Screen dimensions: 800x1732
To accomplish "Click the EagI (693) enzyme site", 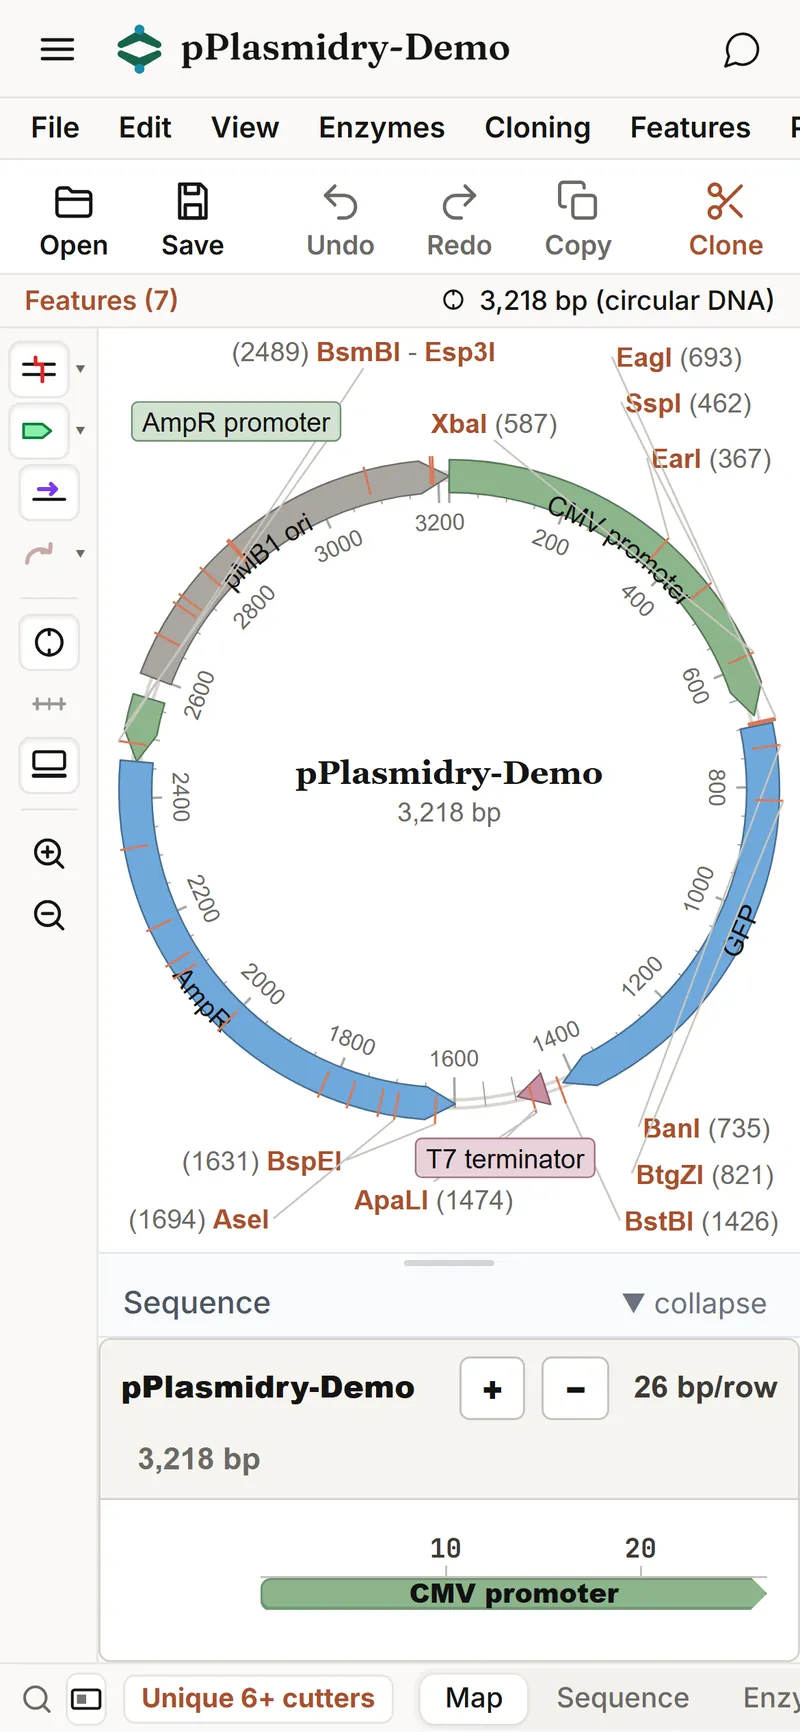I will click(679, 357).
